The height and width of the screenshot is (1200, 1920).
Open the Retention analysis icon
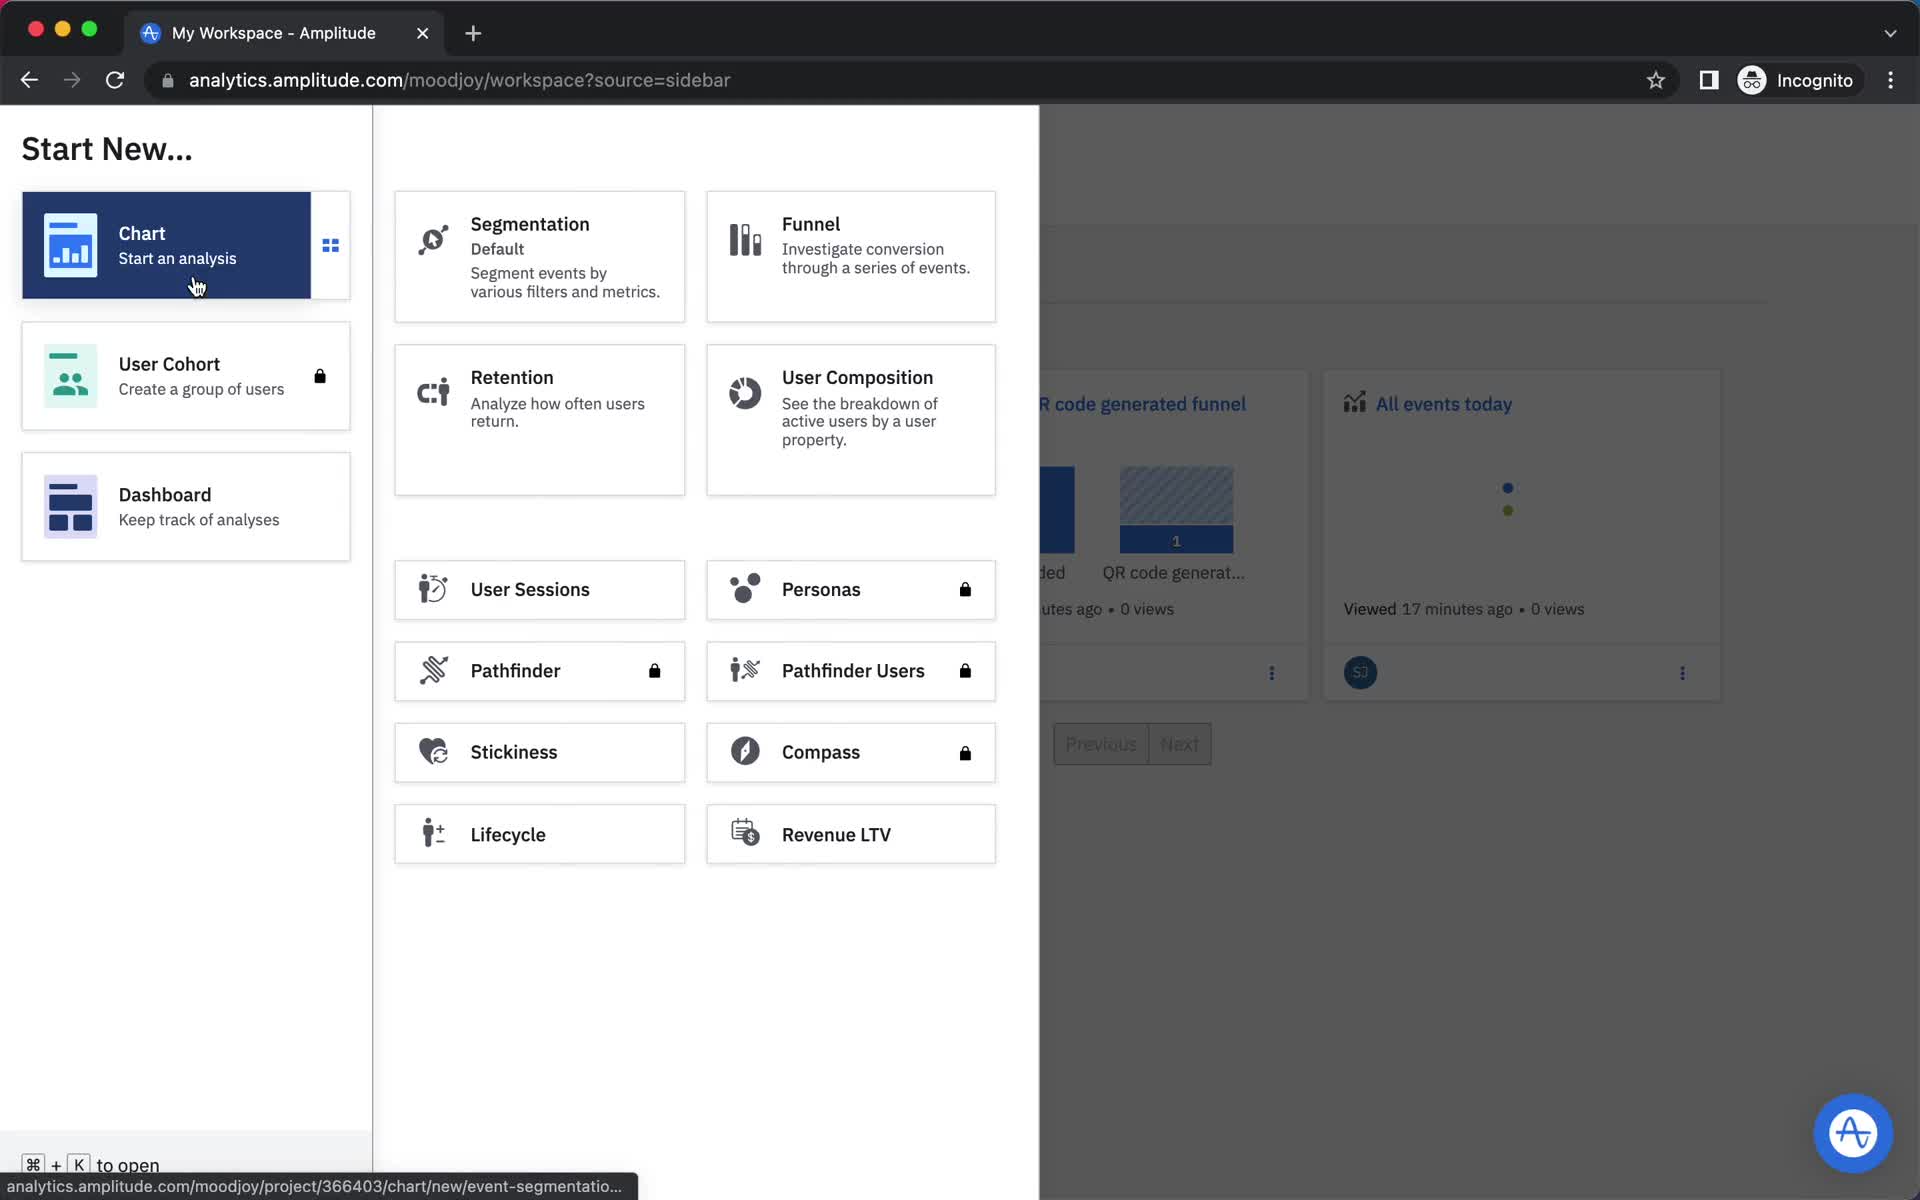[x=433, y=393]
